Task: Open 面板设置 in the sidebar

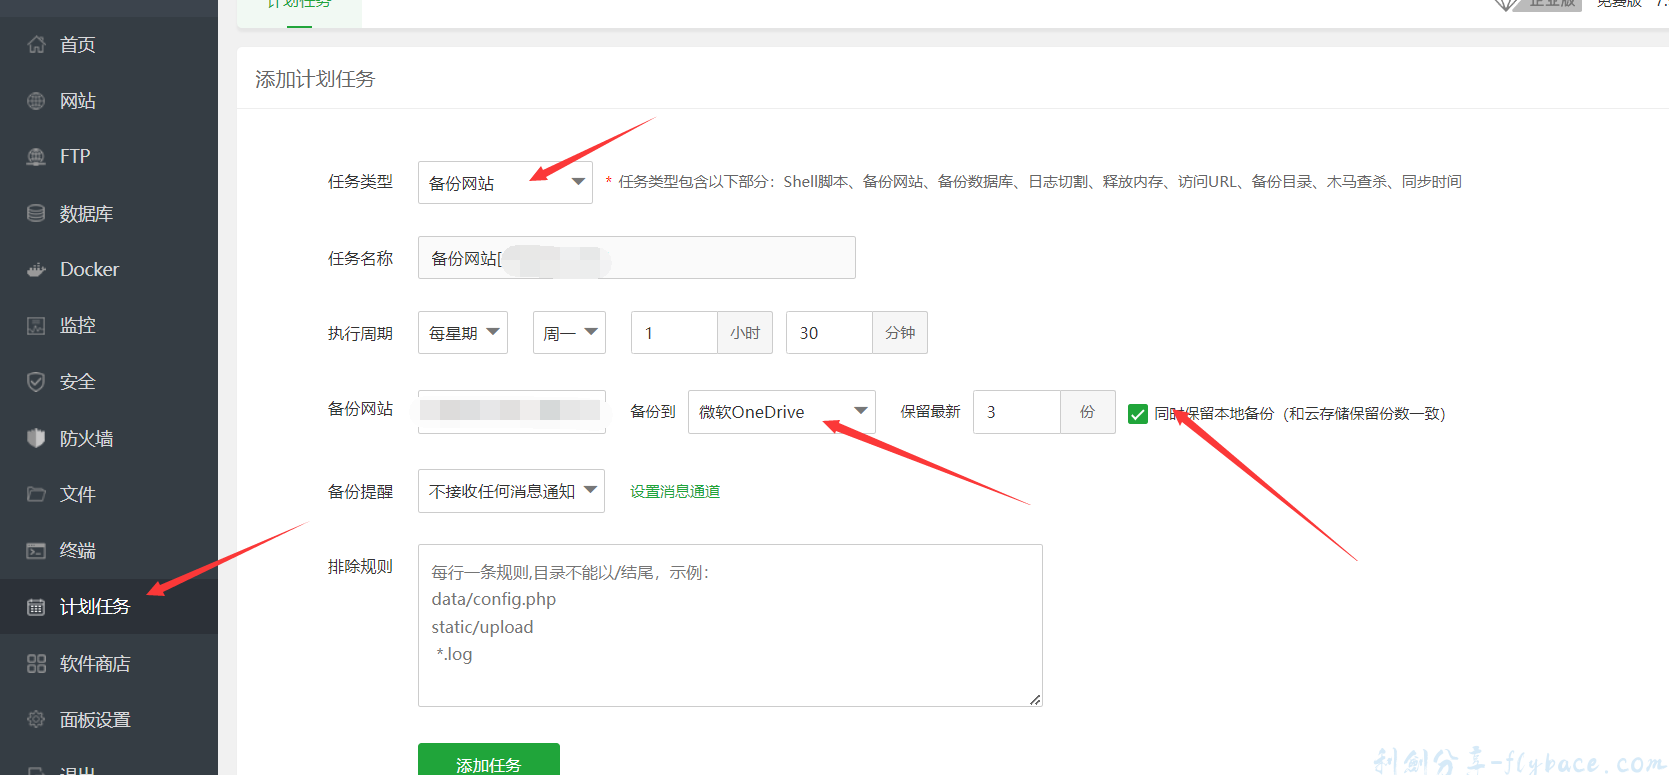Action: coord(109,719)
